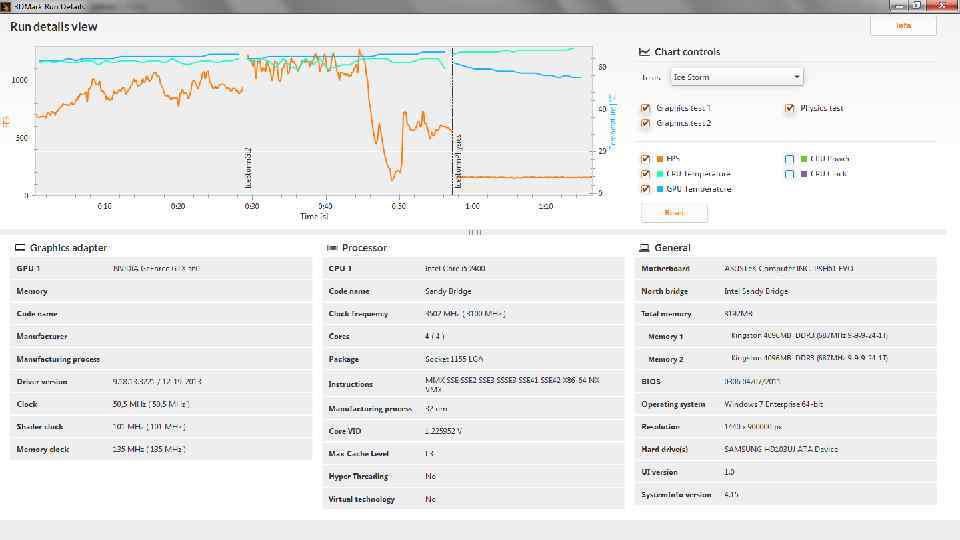This screenshot has width=960, height=540.
Task: Uncheck the Graphics test 1 checkbox
Action: pos(646,108)
